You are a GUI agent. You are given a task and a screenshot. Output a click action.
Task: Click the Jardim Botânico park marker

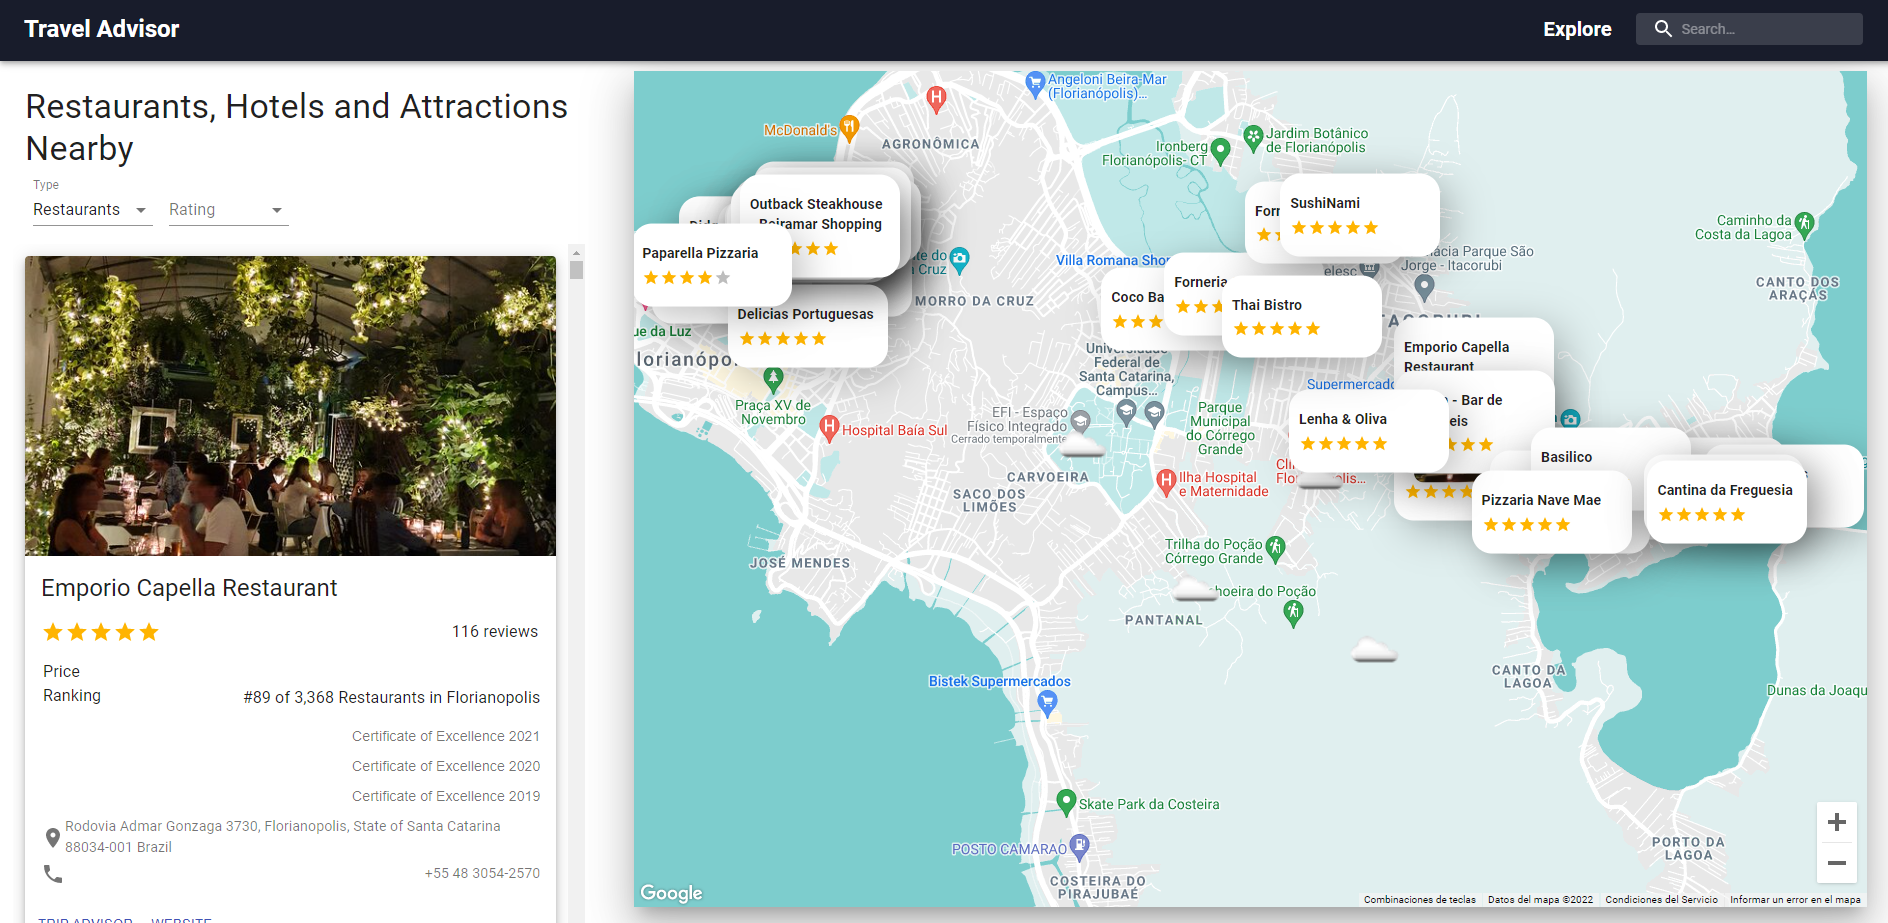click(1253, 137)
